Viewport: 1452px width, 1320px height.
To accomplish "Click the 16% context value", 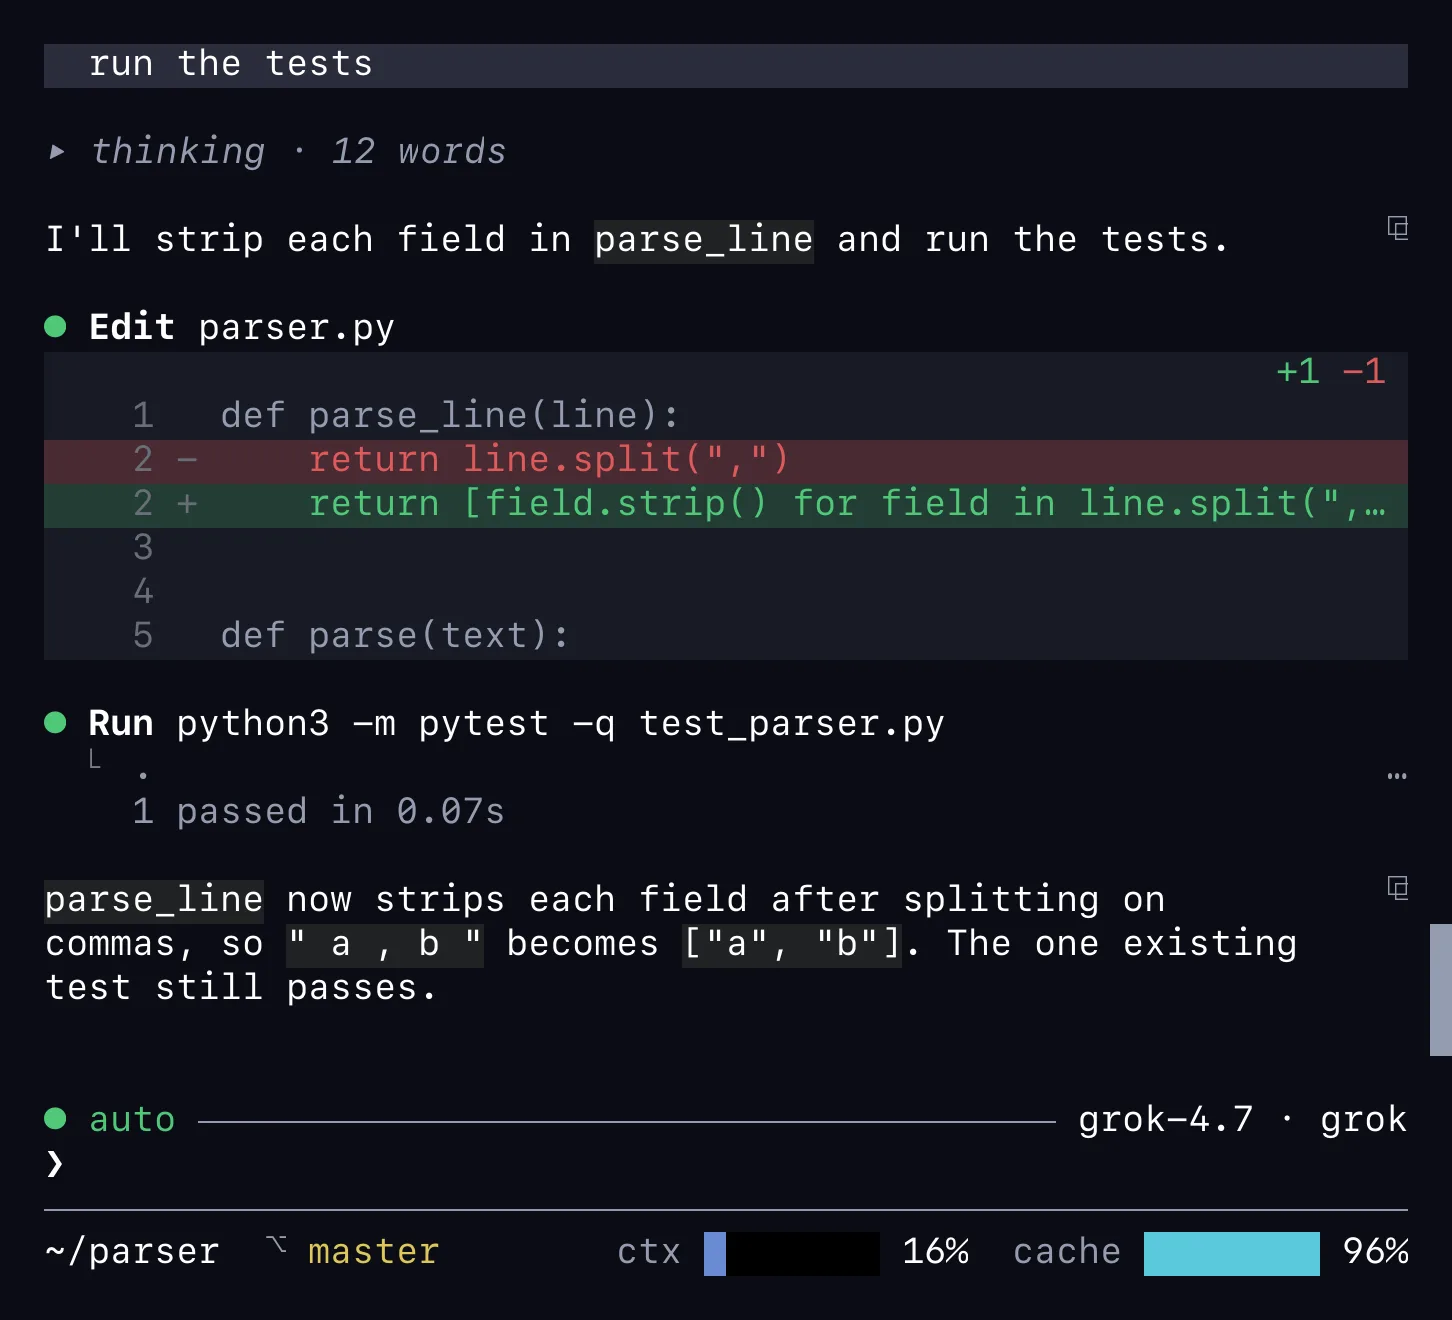I will click(936, 1251).
